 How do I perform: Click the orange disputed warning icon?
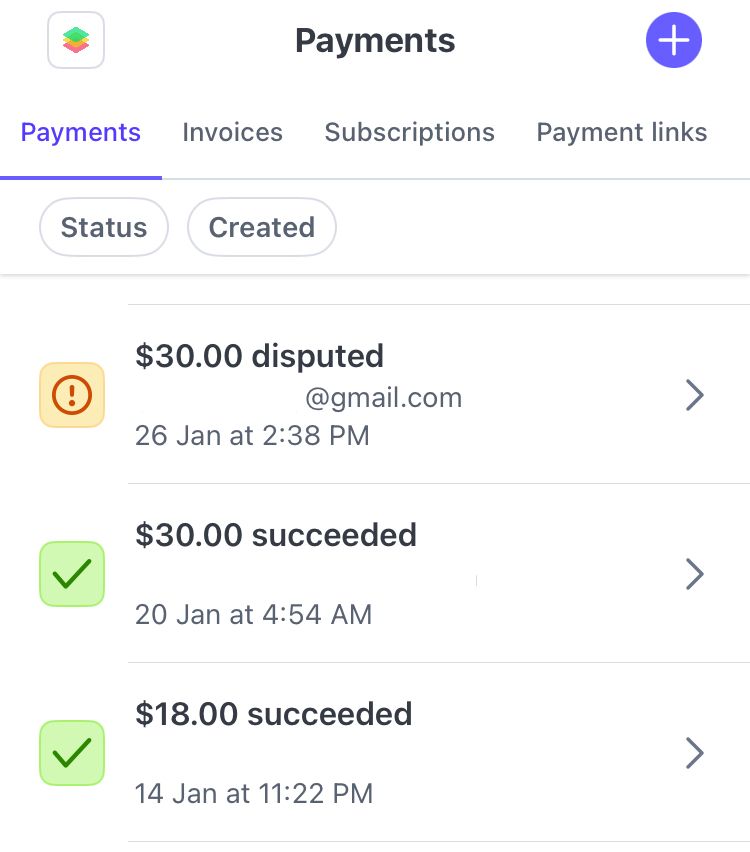(x=72, y=395)
